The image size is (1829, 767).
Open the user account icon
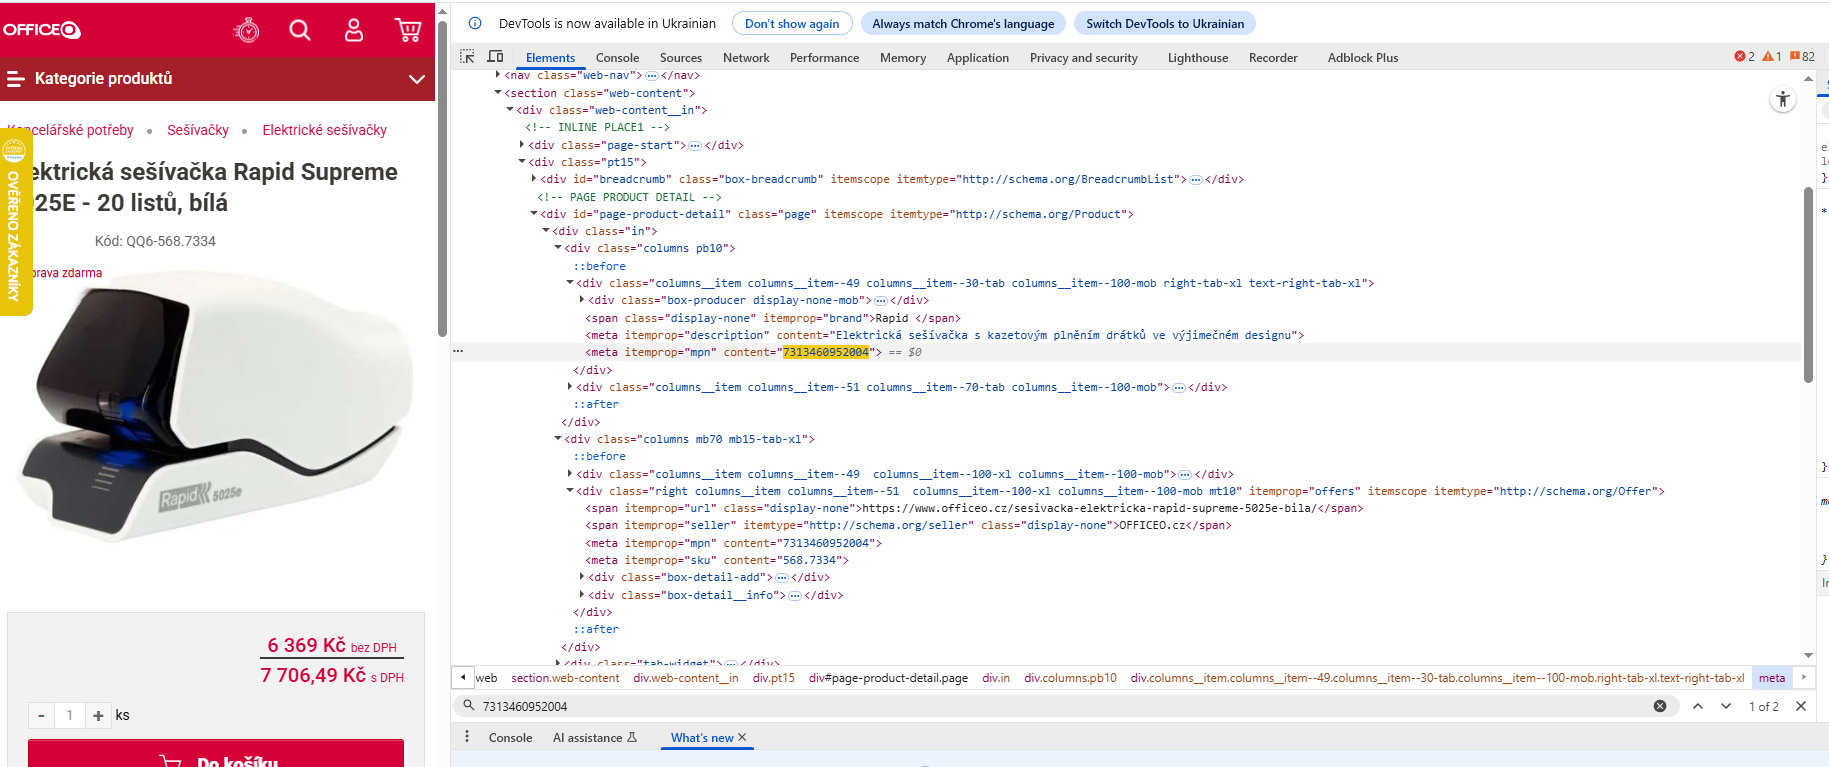point(354,30)
